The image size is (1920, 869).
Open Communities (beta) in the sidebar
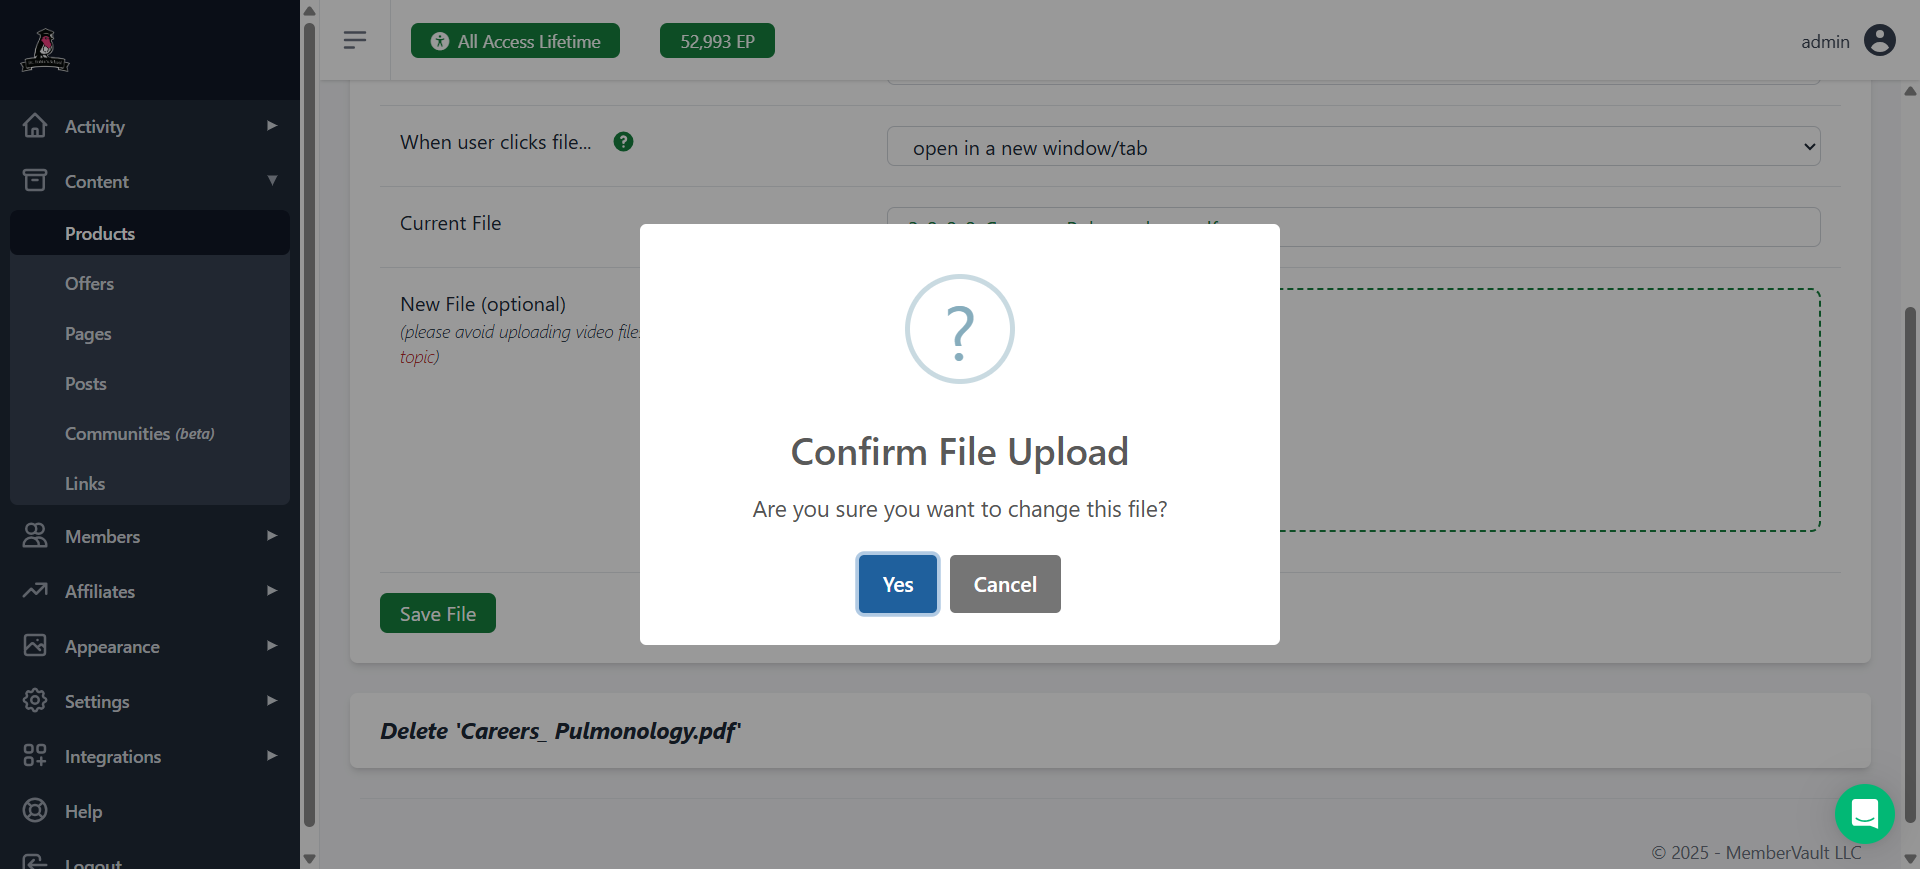point(150,433)
